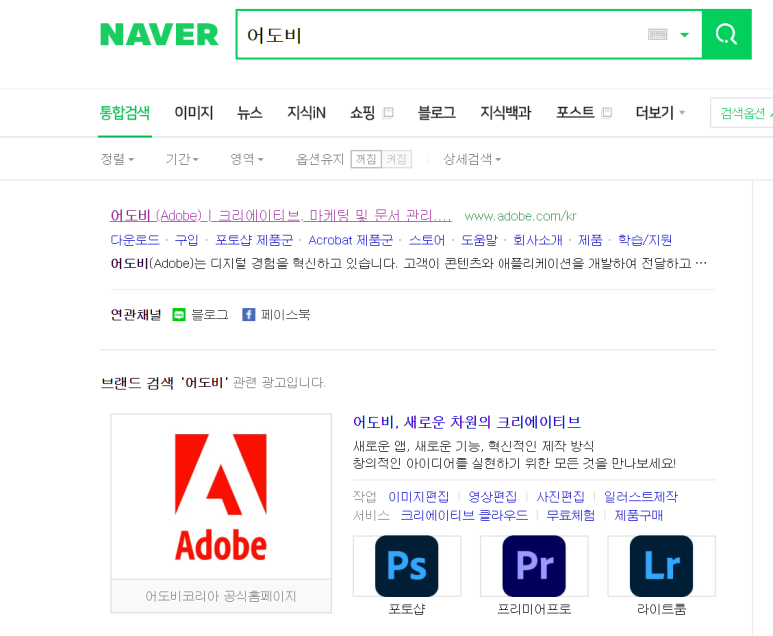This screenshot has width=773, height=636.
Task: Open the 일러스트제작 link
Action: [x=641, y=496]
